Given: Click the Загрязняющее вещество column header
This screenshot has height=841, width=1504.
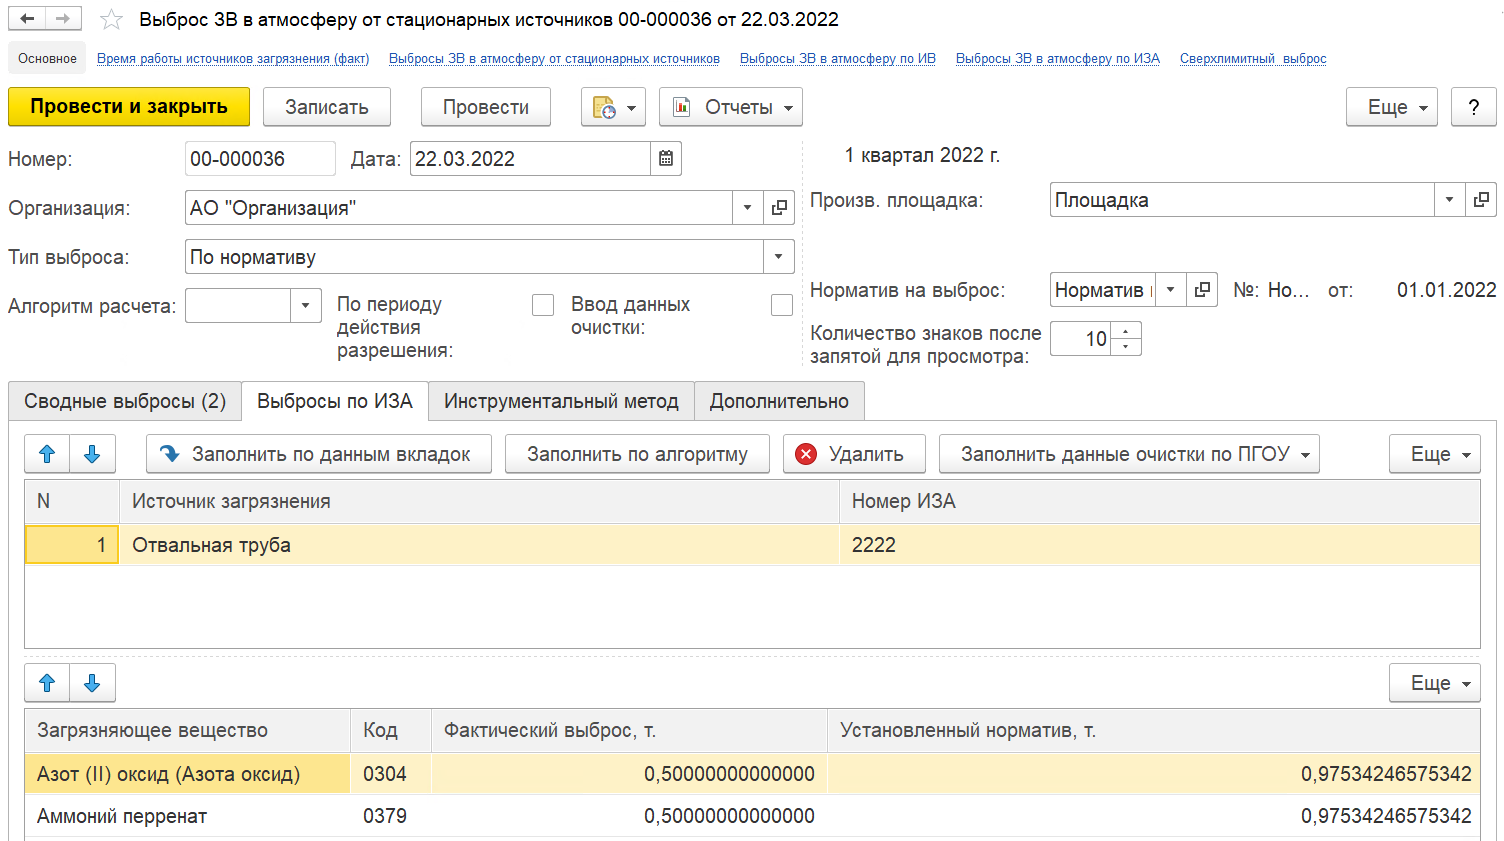Looking at the screenshot, I should tap(188, 731).
